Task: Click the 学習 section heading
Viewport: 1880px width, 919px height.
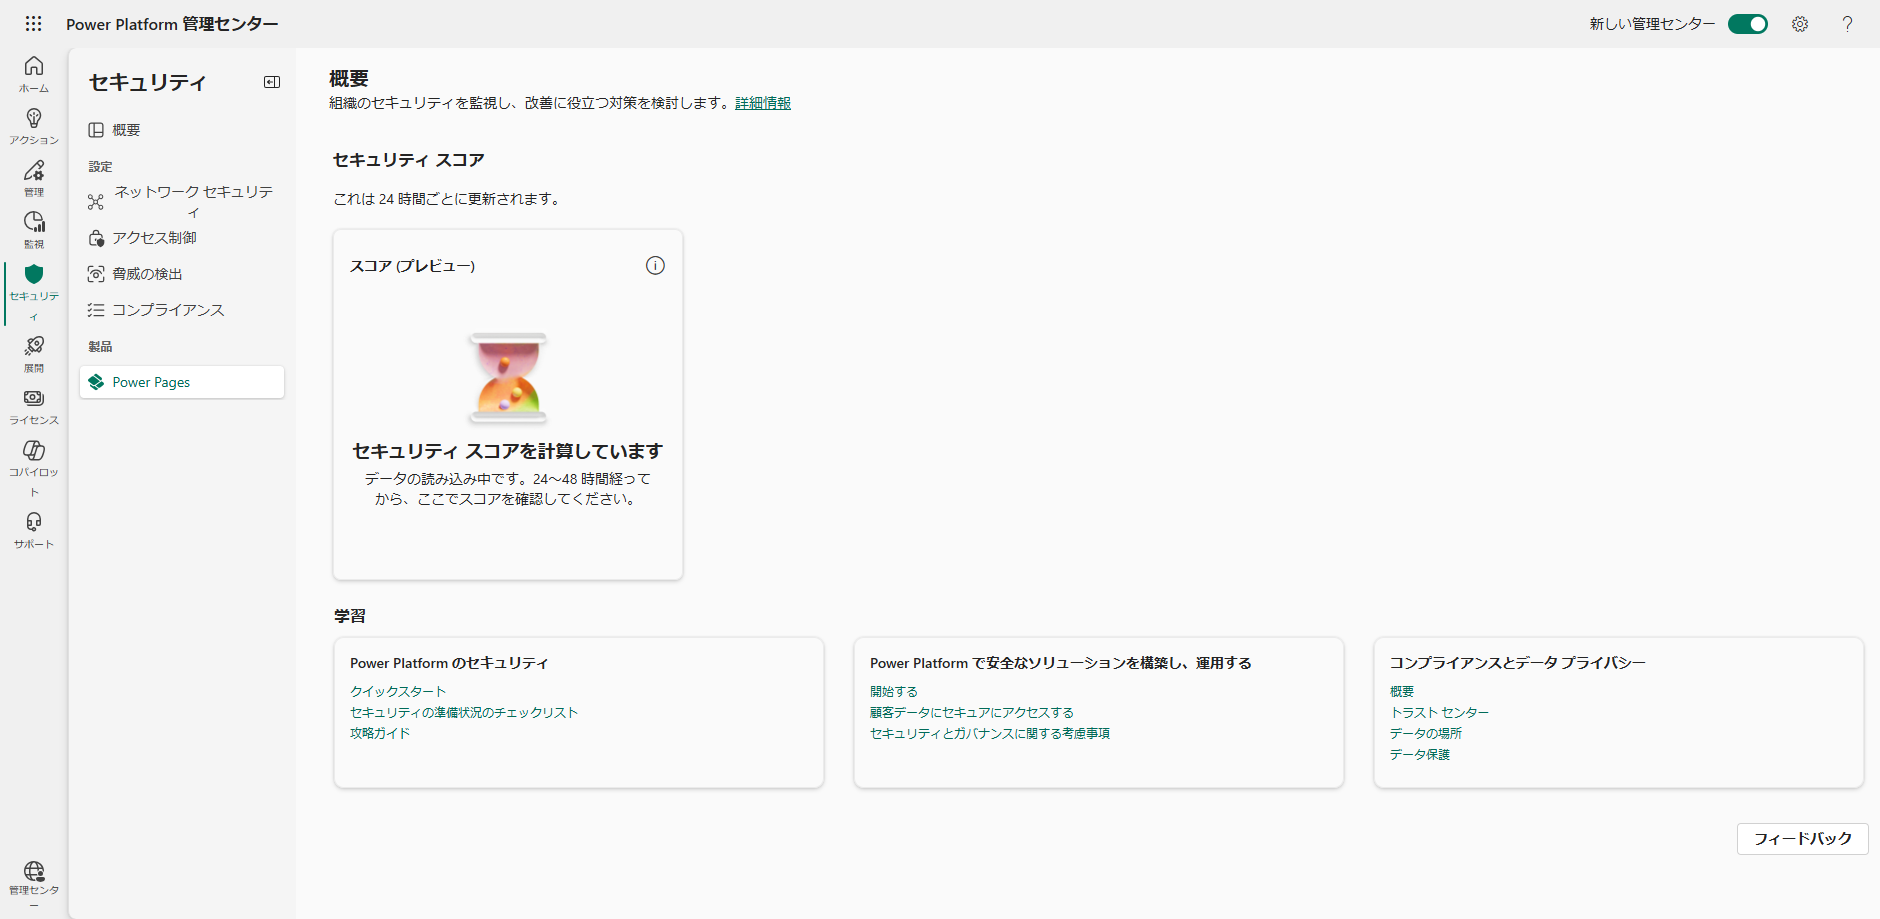Action: (350, 616)
